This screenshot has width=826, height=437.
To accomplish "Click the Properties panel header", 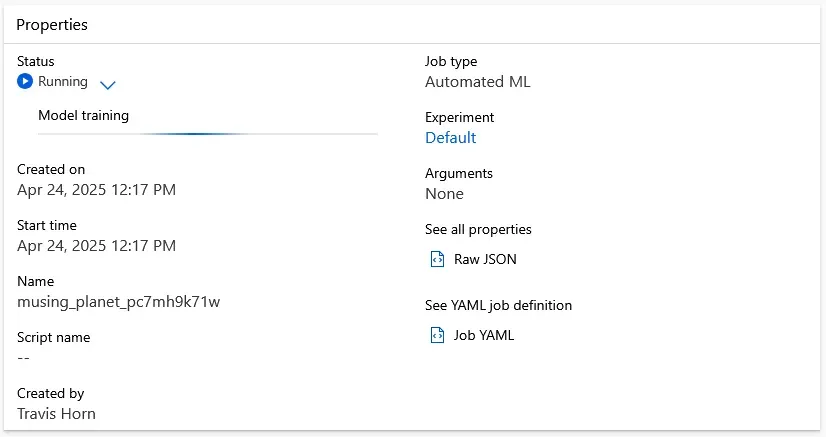I will pyautogui.click(x=52, y=25).
